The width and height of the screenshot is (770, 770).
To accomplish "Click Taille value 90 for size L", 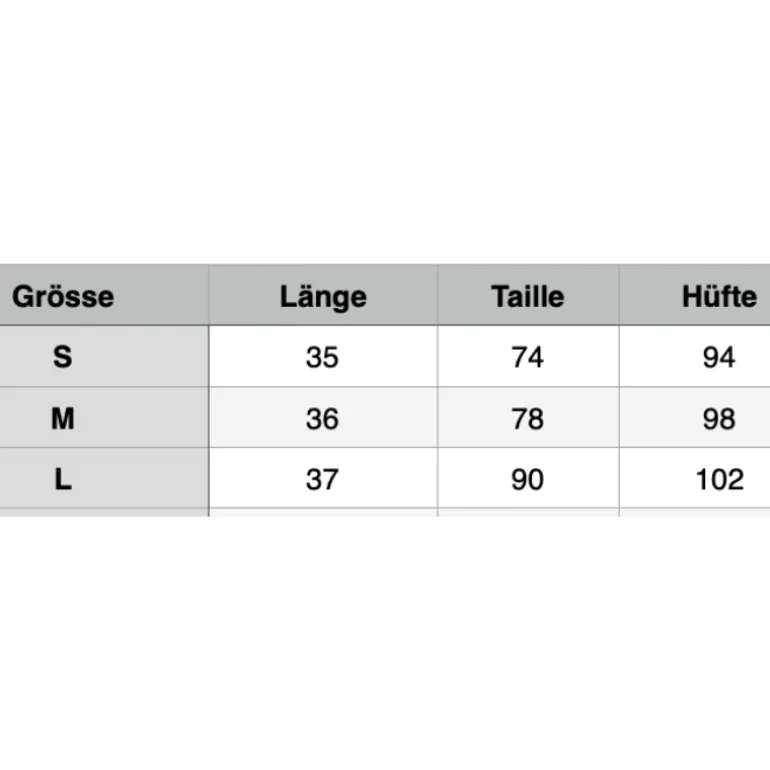I will pyautogui.click(x=527, y=479).
